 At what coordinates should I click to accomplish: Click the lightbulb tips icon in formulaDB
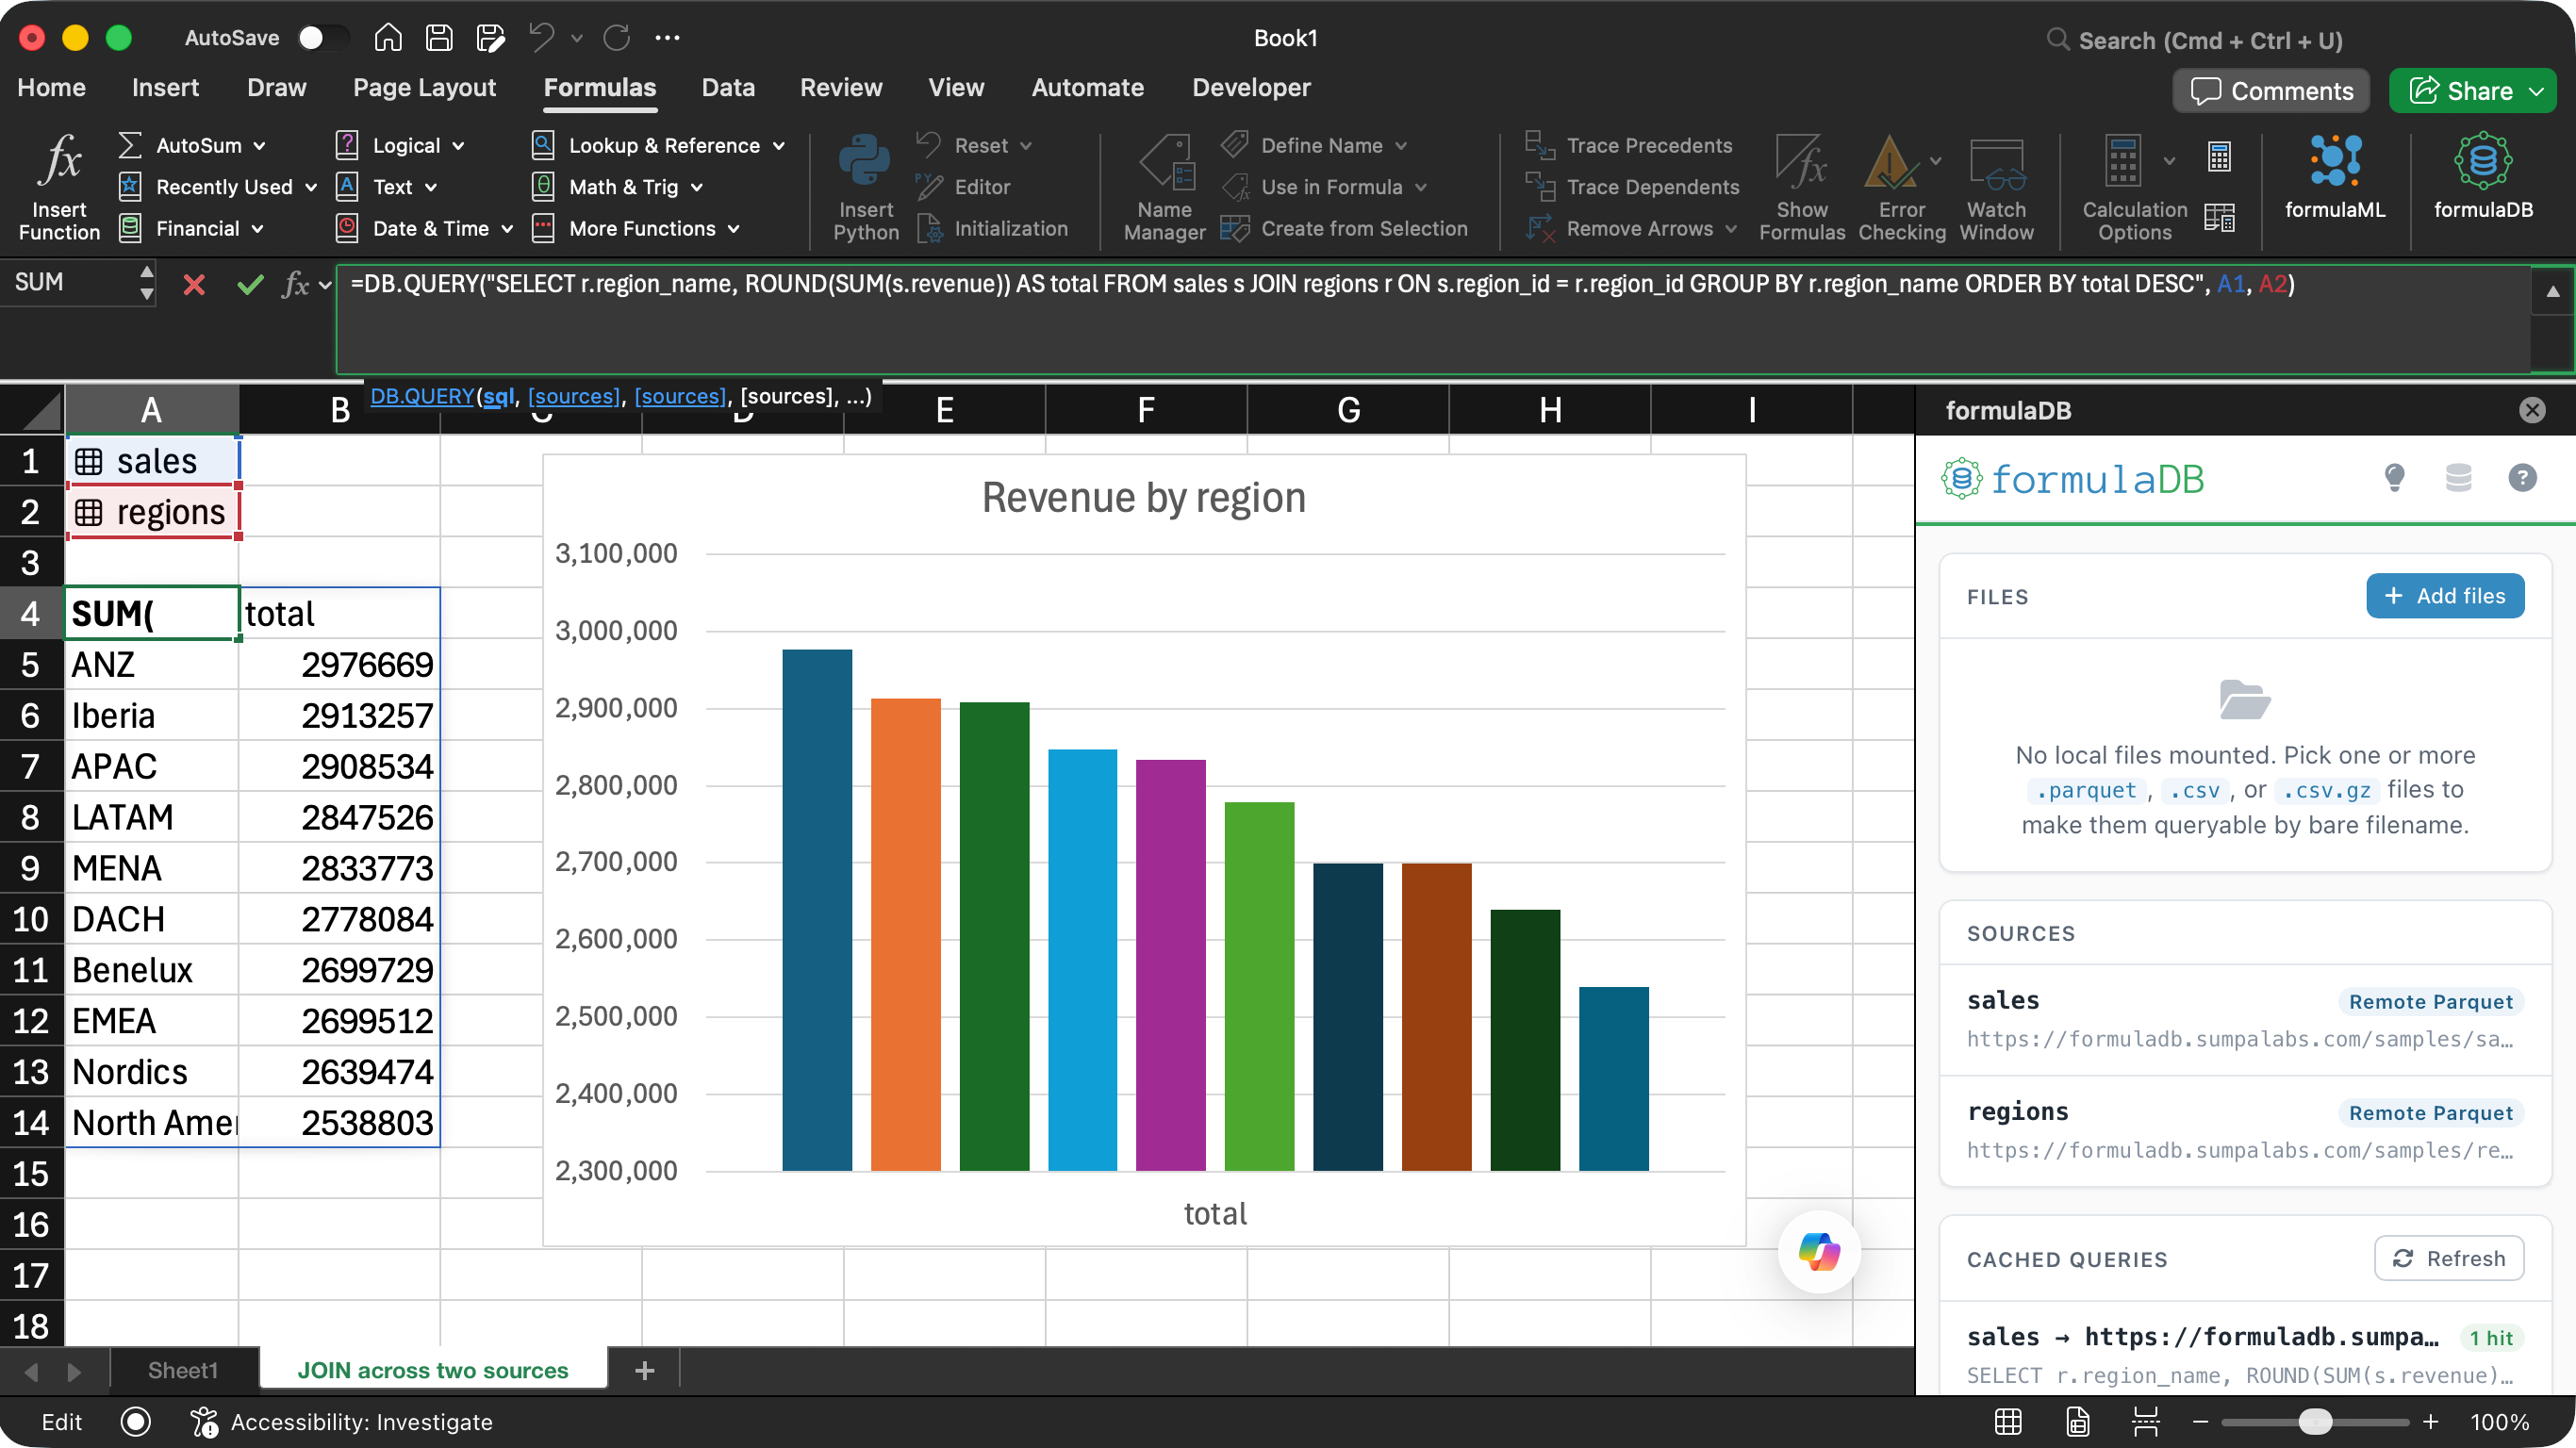coord(2394,478)
